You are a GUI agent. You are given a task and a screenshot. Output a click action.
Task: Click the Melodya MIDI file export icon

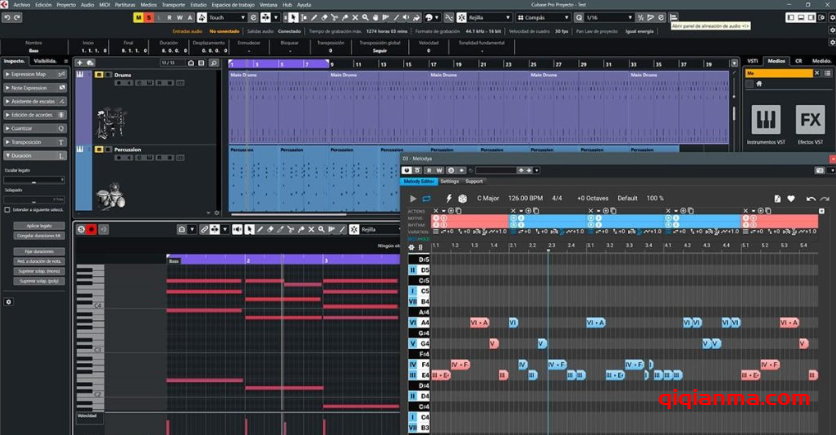[777, 198]
